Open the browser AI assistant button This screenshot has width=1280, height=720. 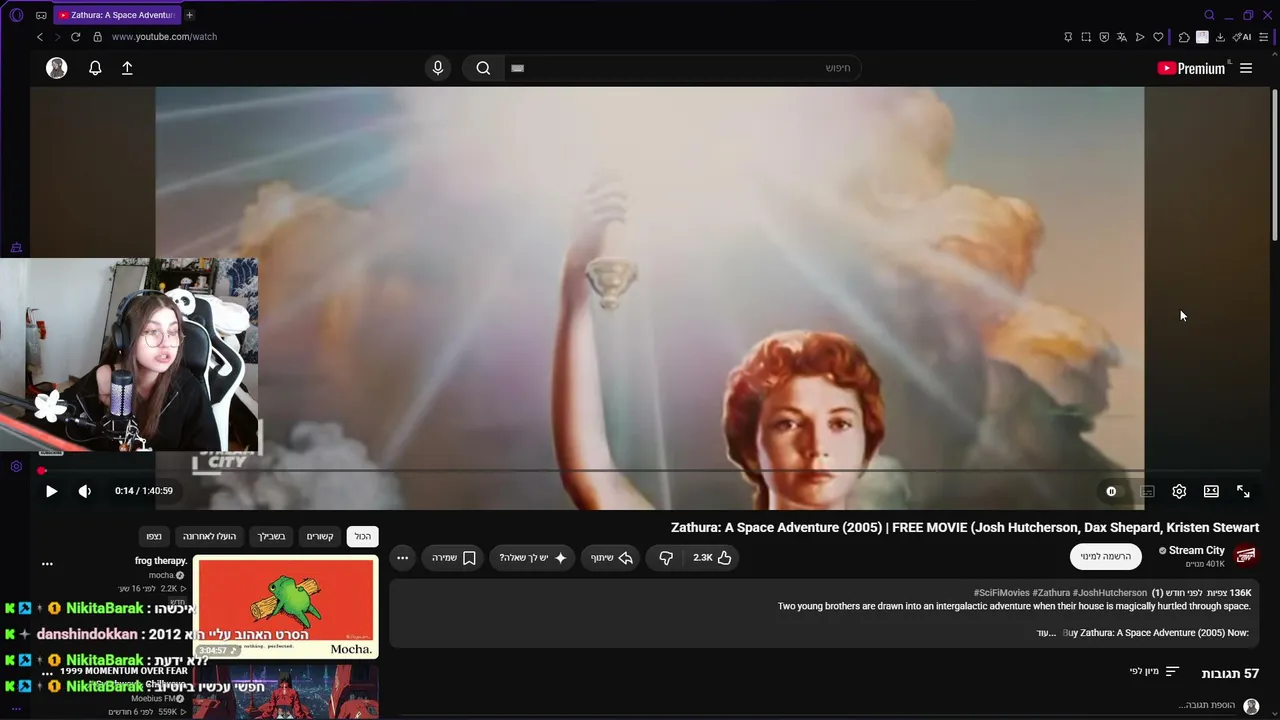pyautogui.click(x=1242, y=37)
